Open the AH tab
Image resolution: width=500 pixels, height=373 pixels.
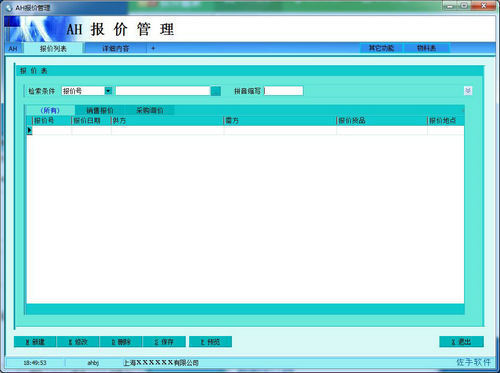(13, 48)
